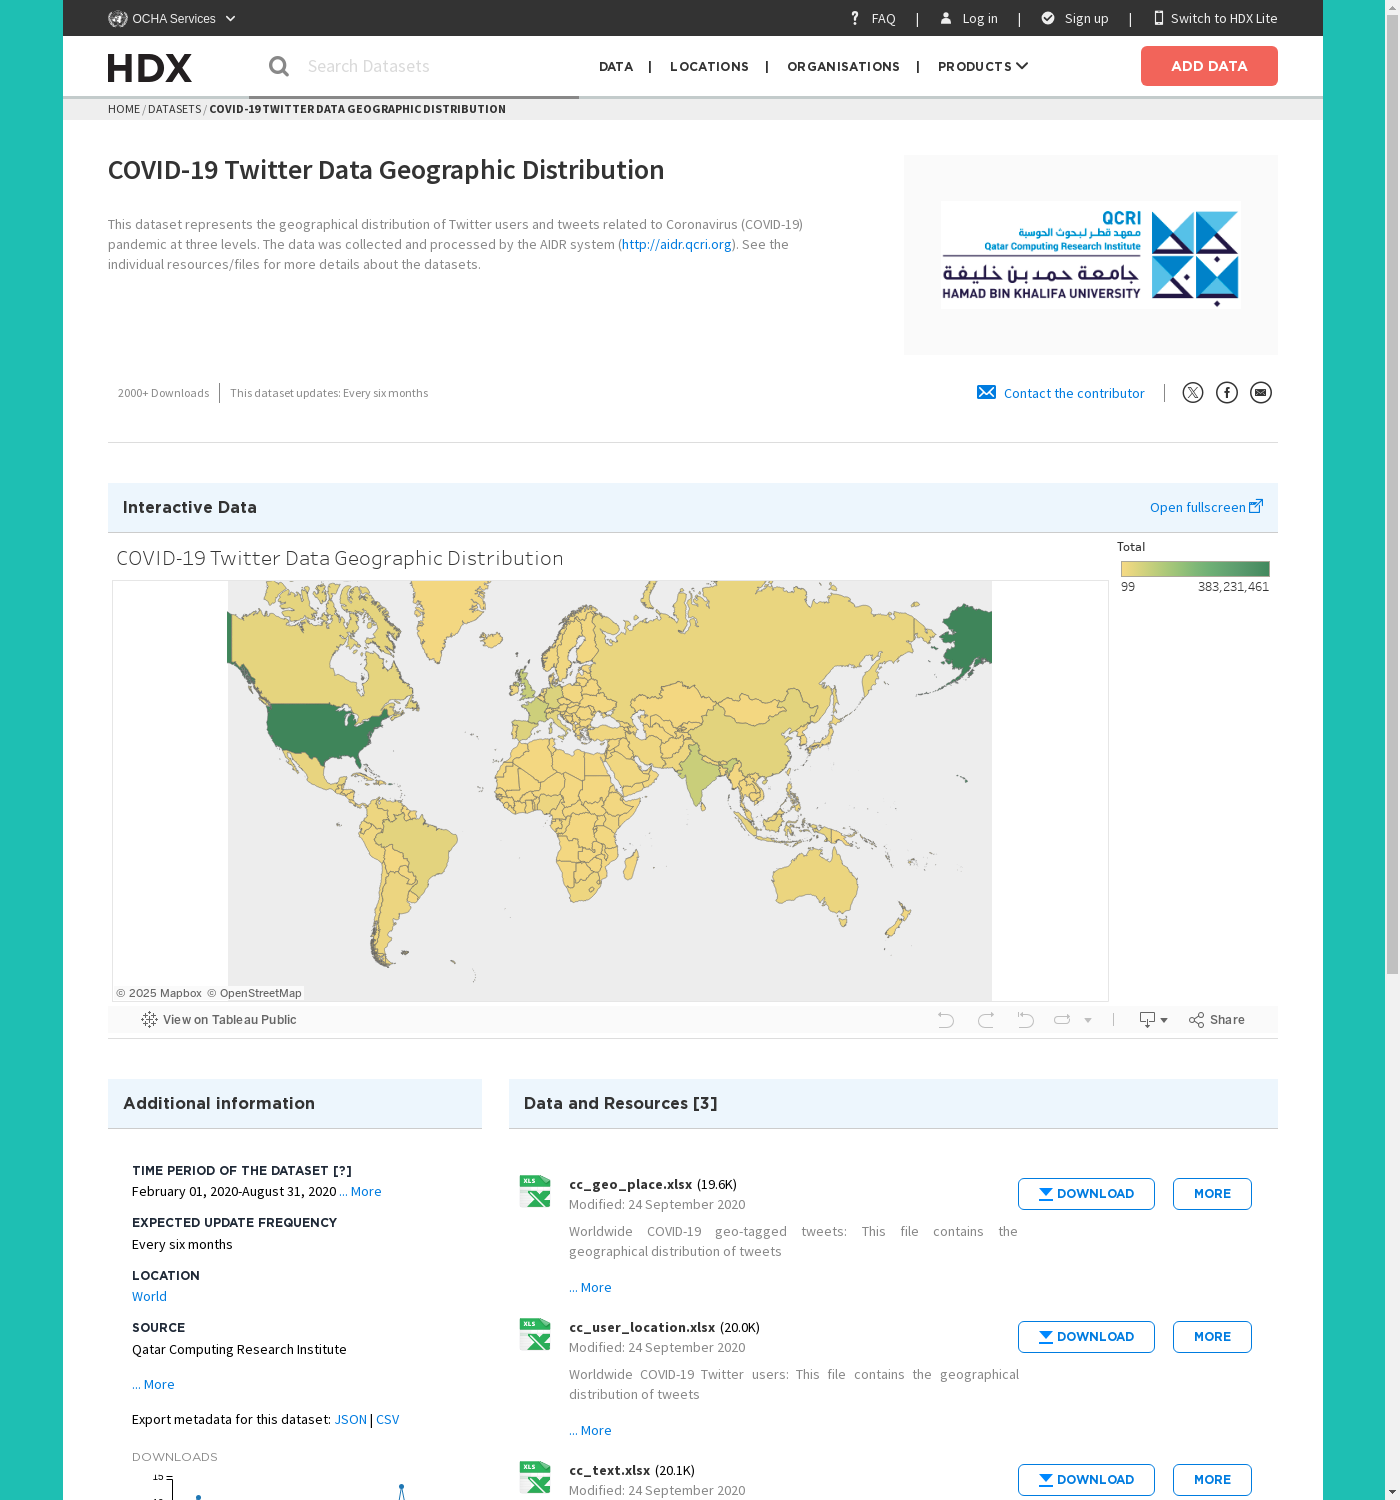Open the LOCATIONS menu

(x=709, y=66)
